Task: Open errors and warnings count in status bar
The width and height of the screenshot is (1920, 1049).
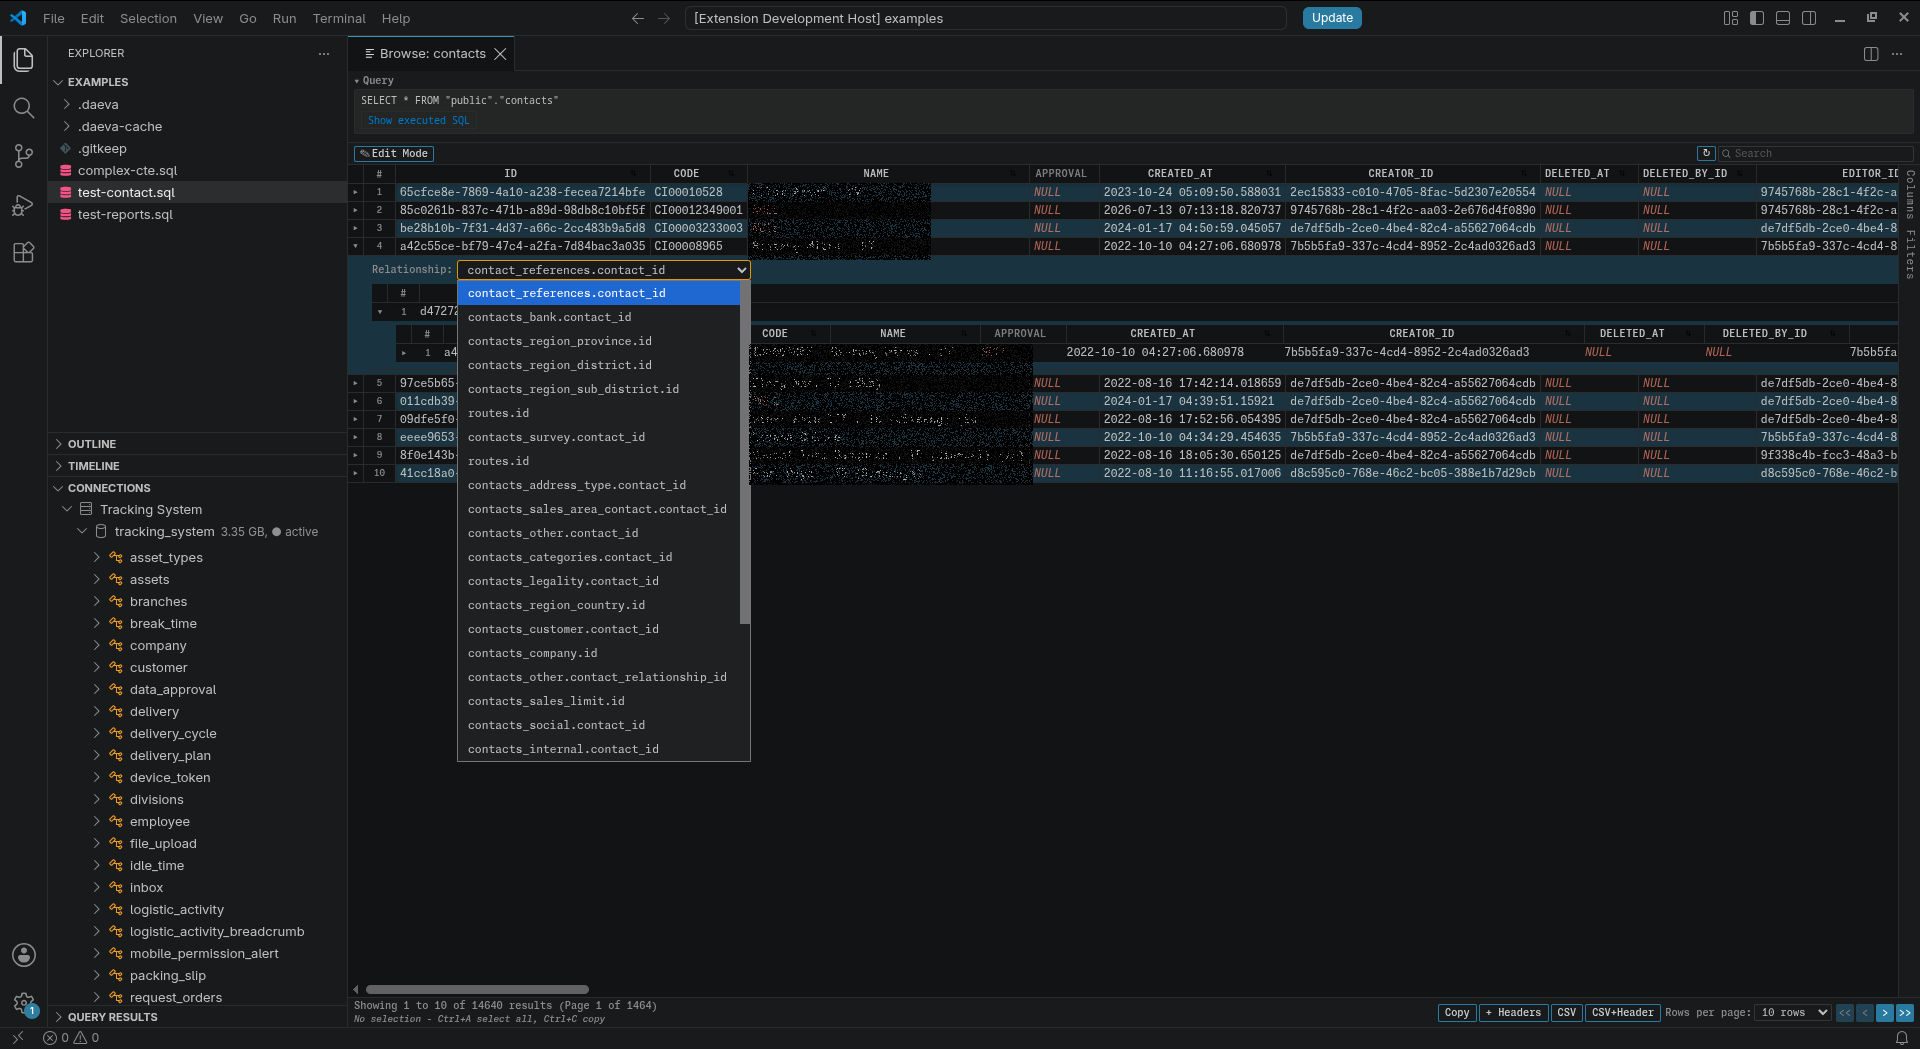Action: tap(71, 1038)
